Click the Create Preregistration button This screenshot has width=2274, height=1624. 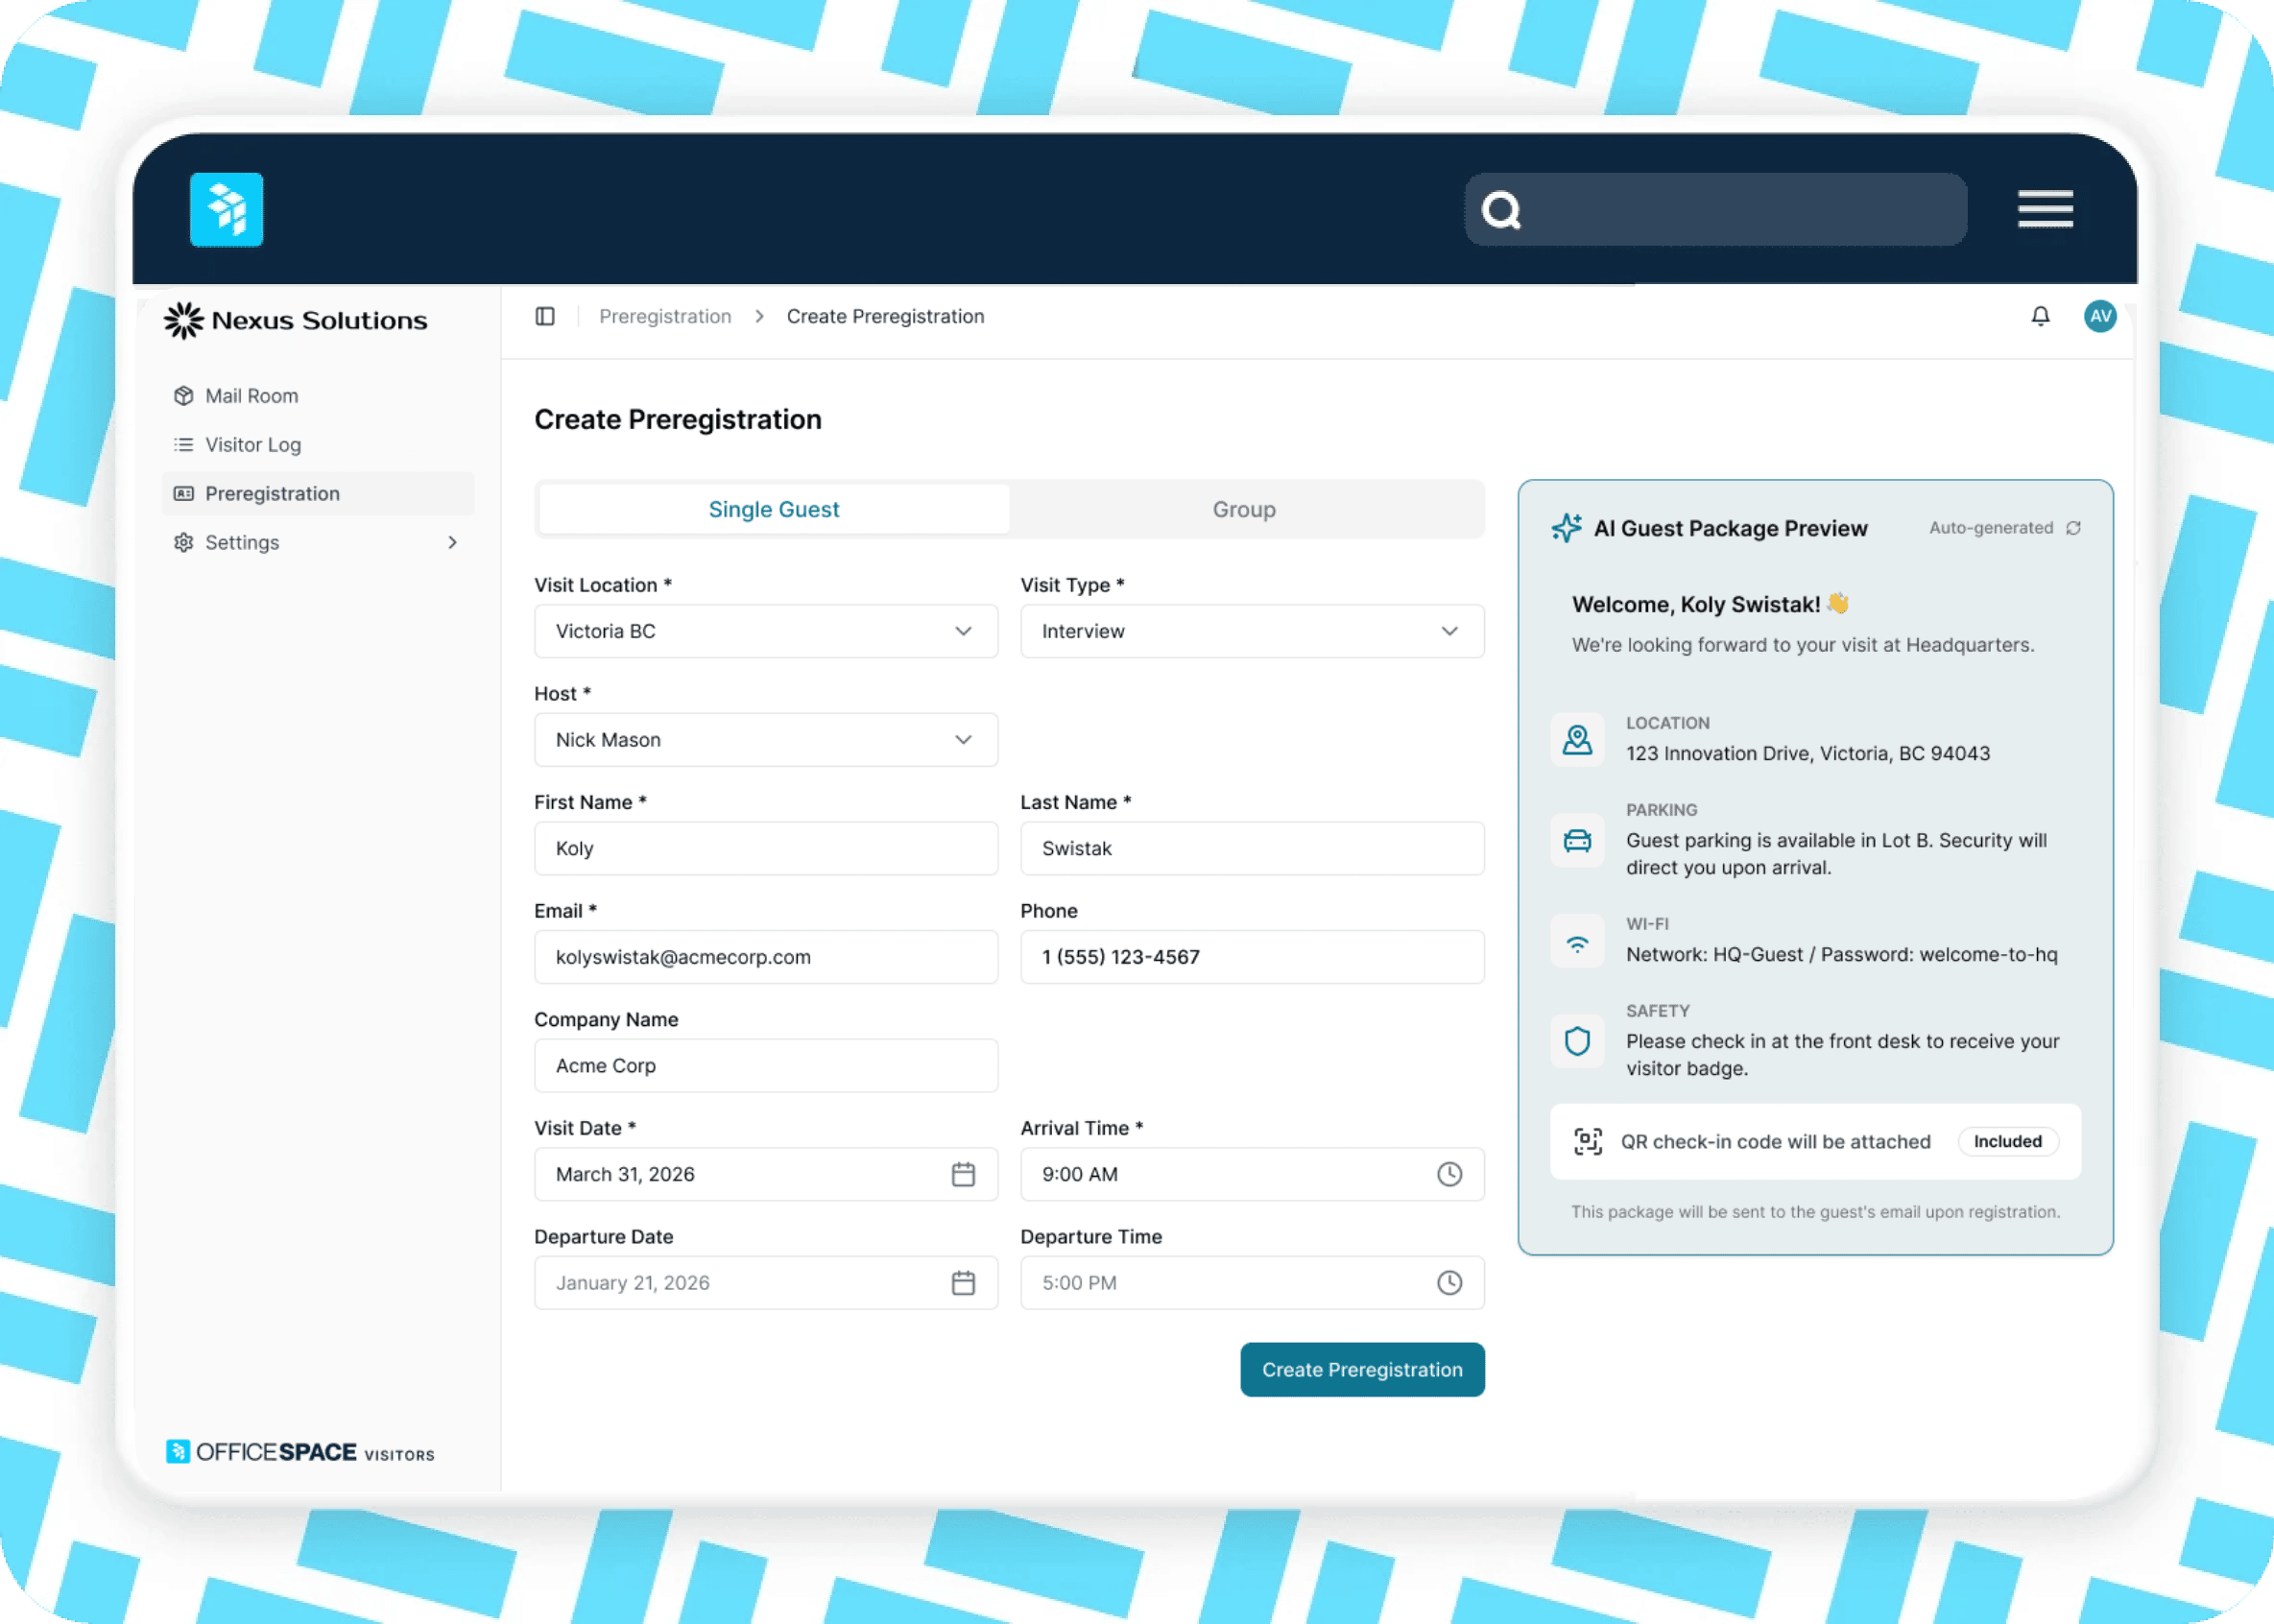tap(1362, 1370)
